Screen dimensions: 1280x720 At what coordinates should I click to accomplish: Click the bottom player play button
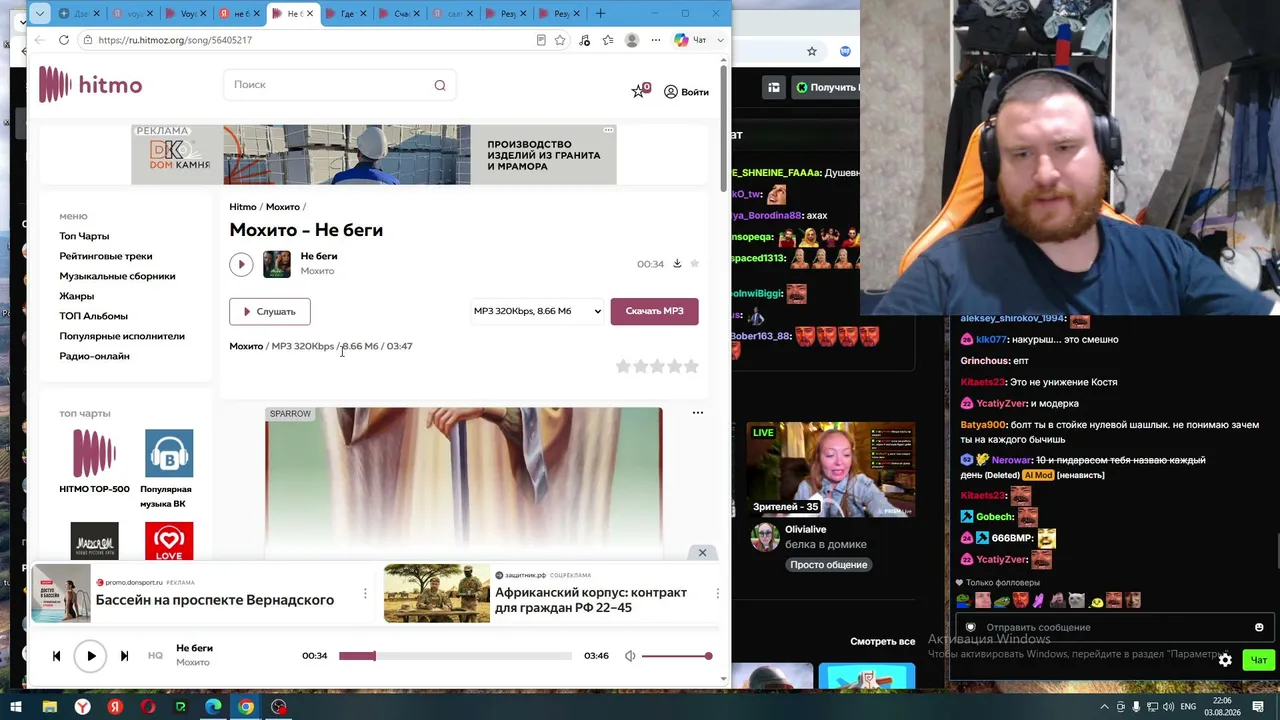[90, 656]
